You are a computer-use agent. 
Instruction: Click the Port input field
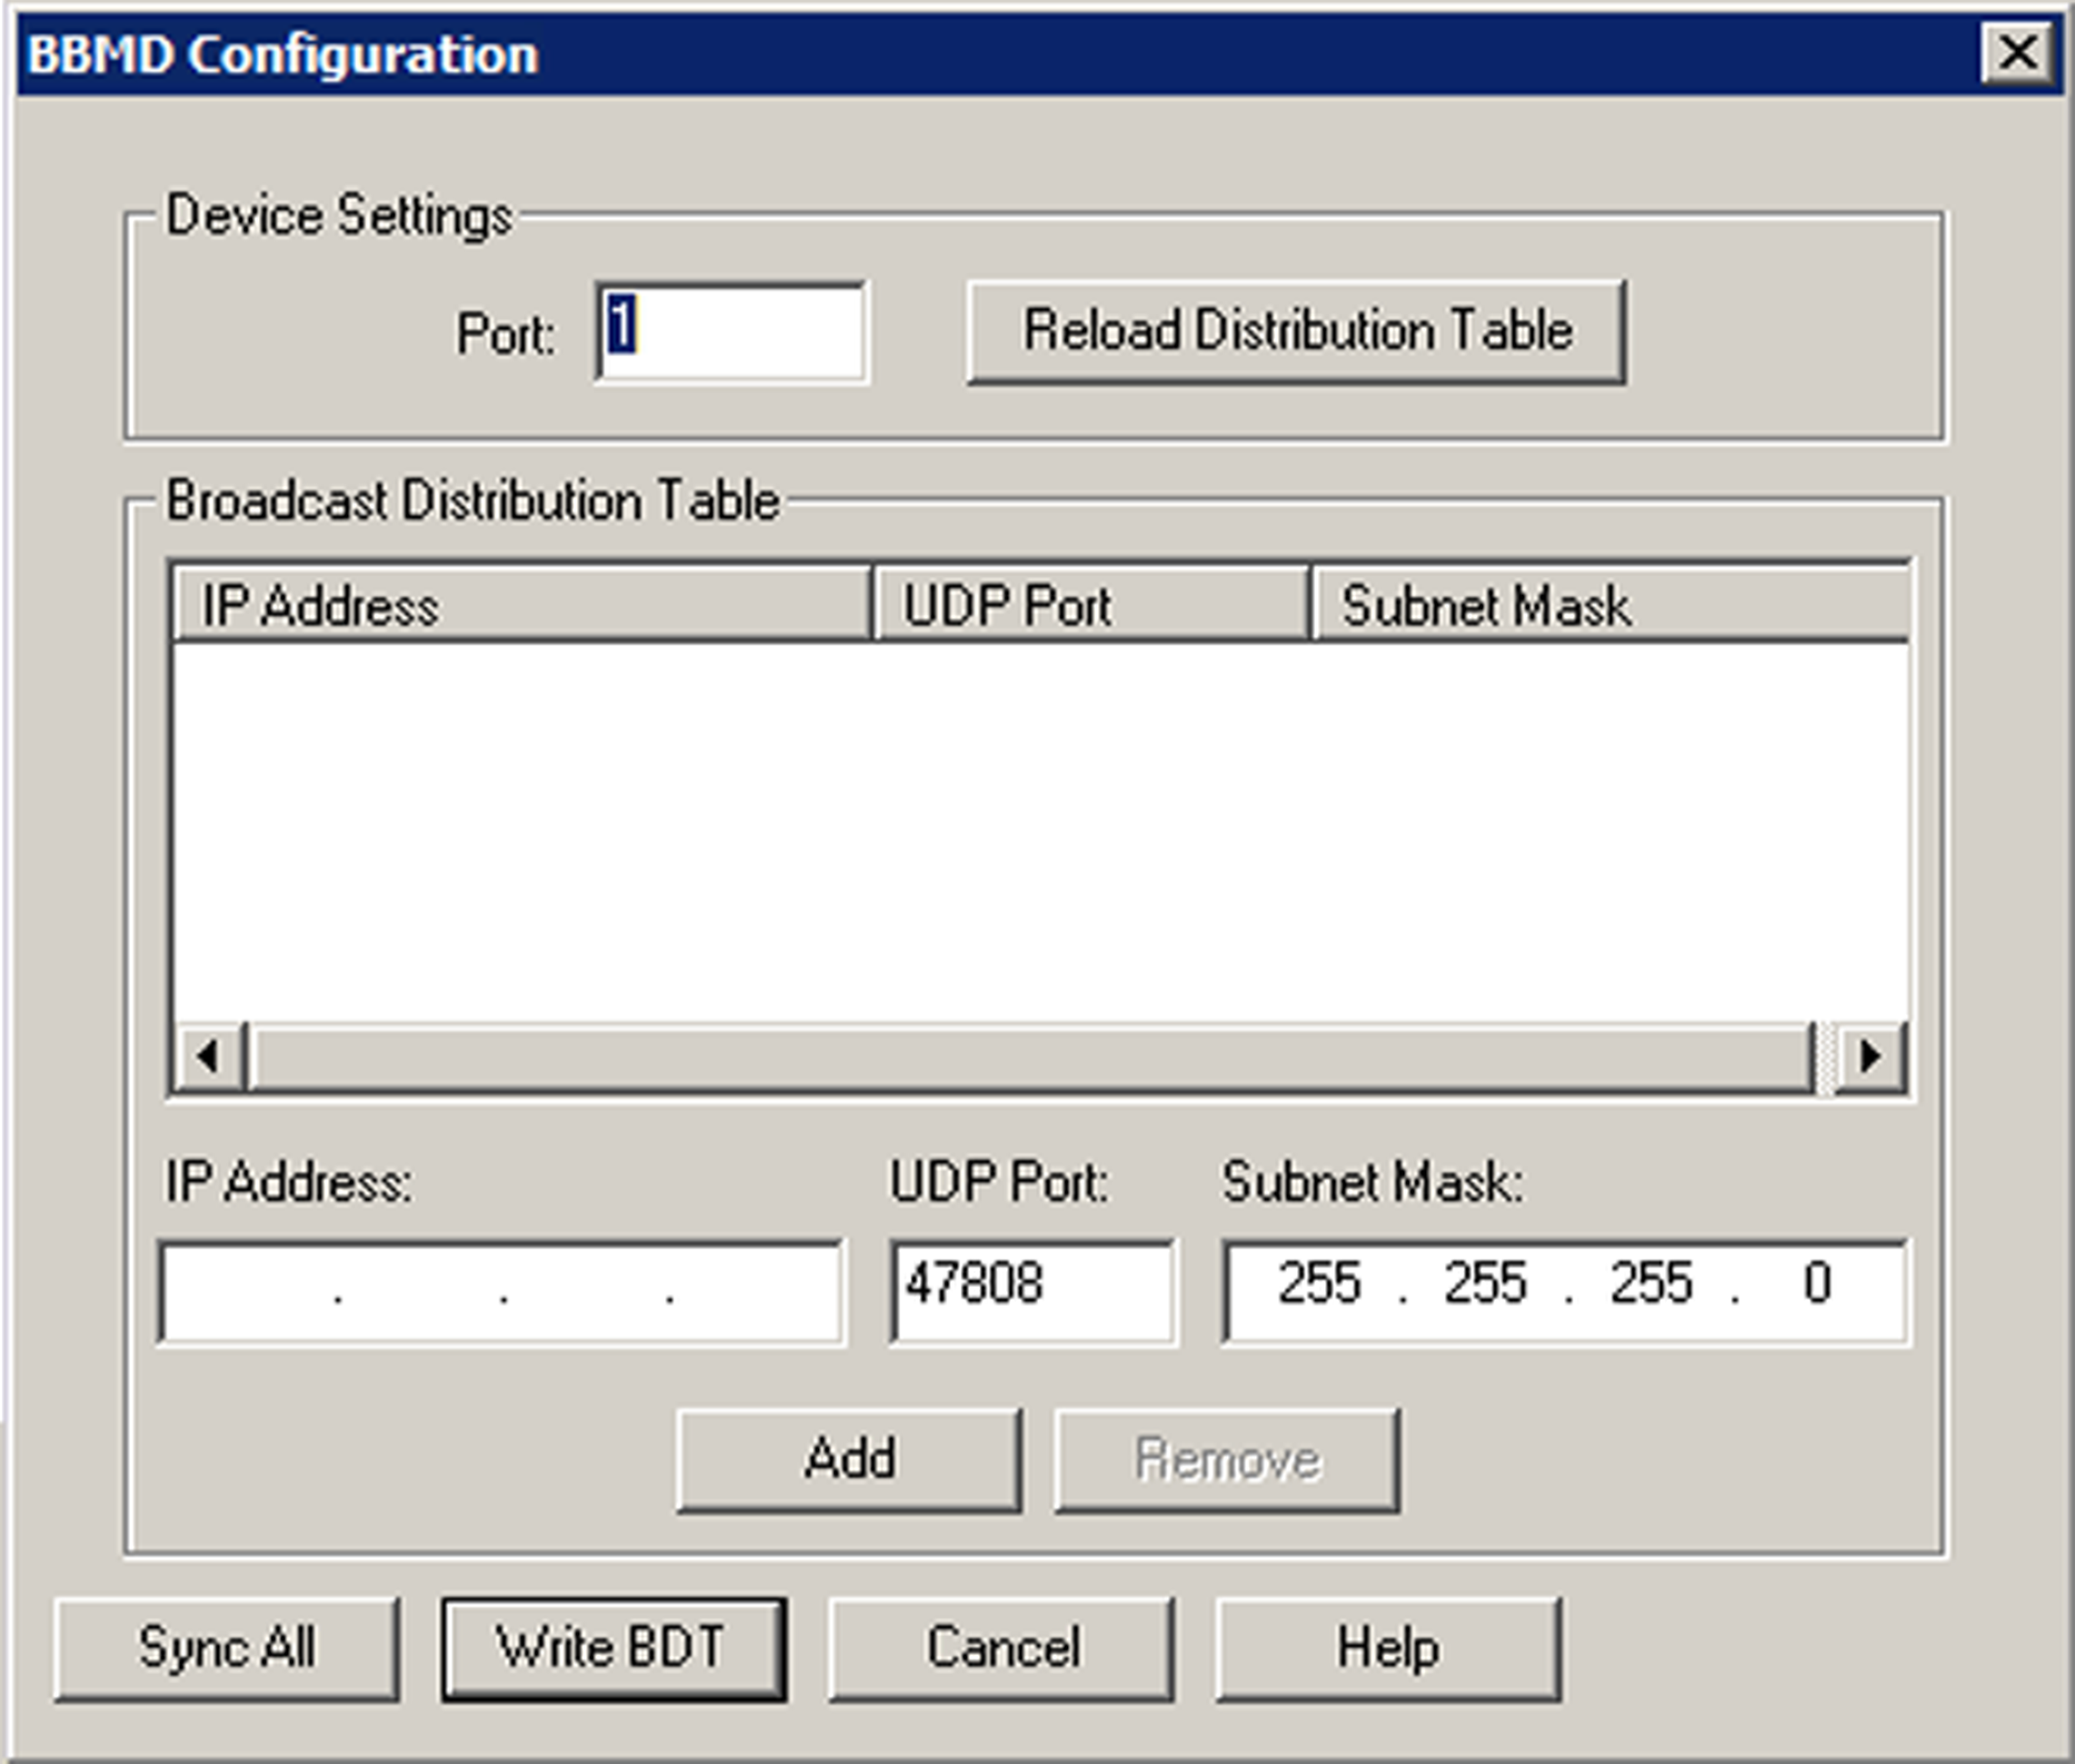[x=732, y=332]
